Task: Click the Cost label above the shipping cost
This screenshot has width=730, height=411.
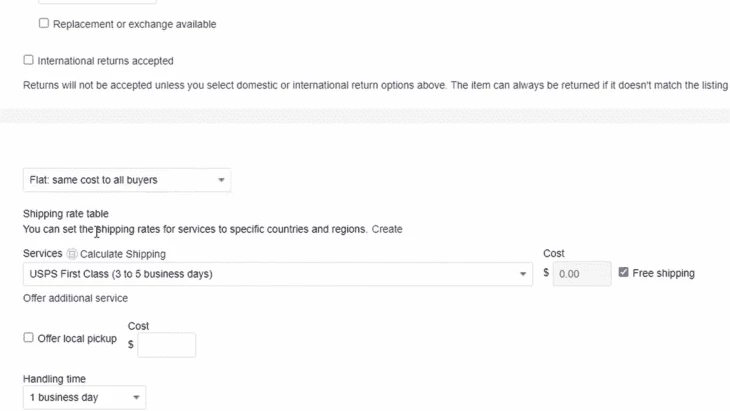Action: point(553,254)
